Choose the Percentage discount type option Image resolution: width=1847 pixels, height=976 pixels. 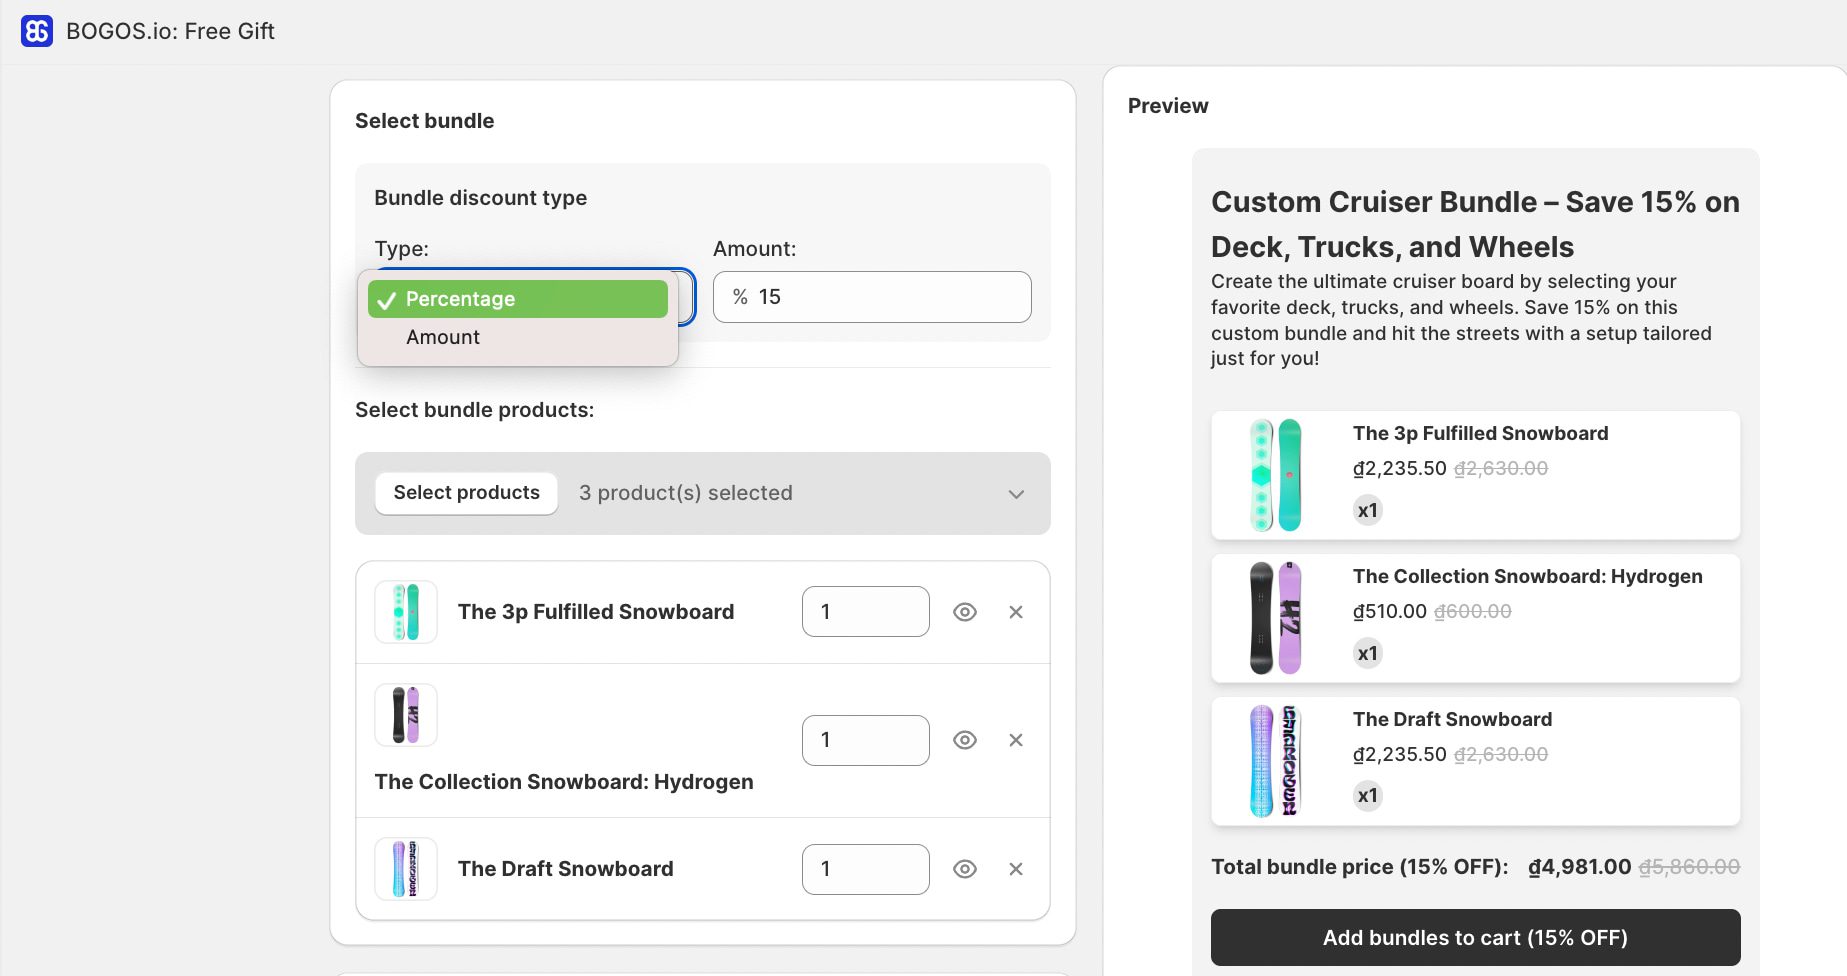518,299
